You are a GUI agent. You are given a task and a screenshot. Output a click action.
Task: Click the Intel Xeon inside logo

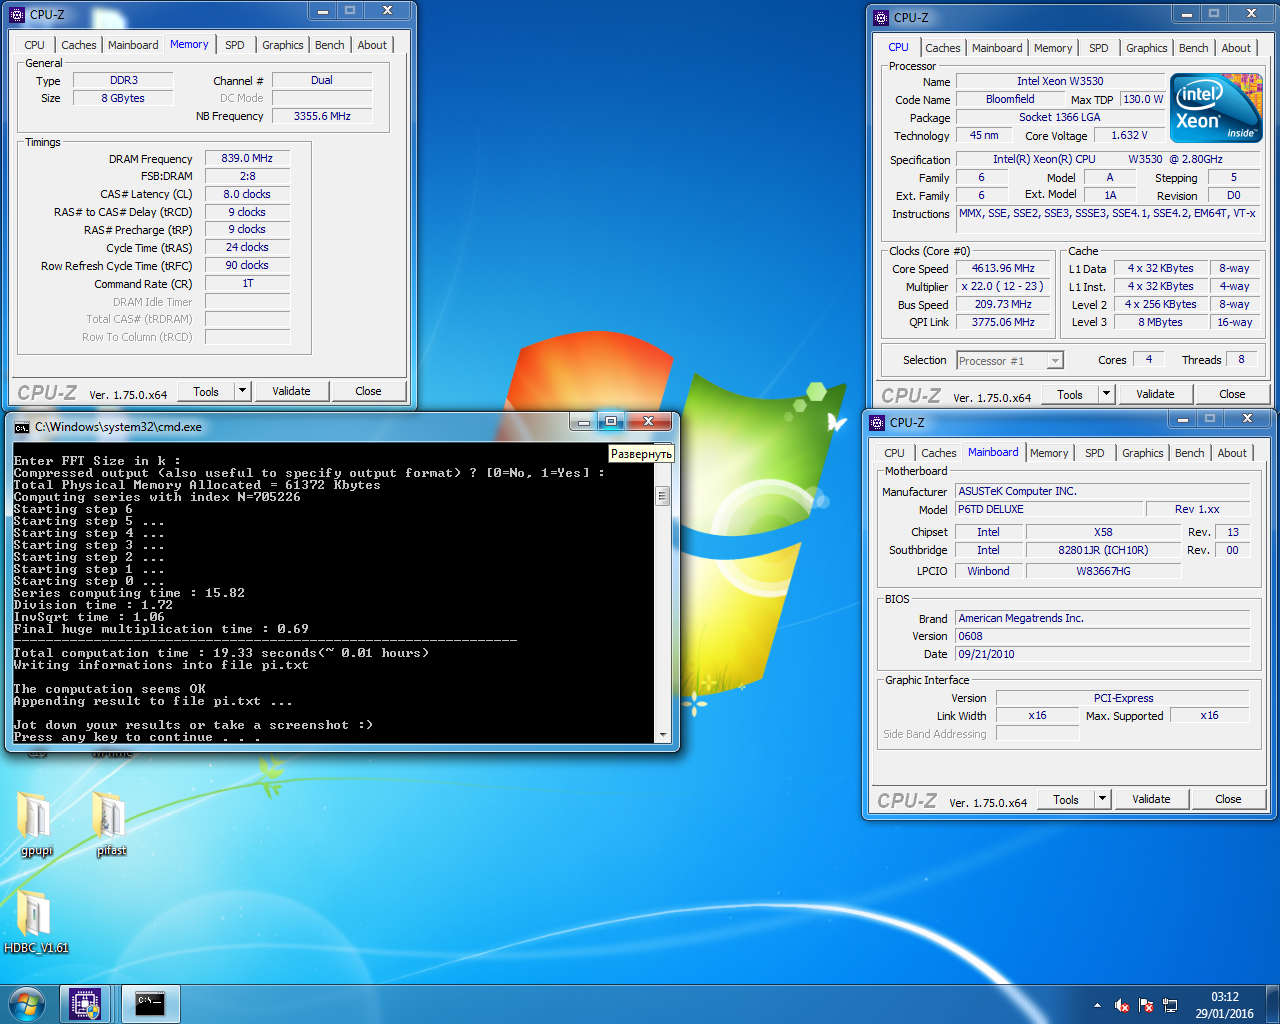(1216, 108)
